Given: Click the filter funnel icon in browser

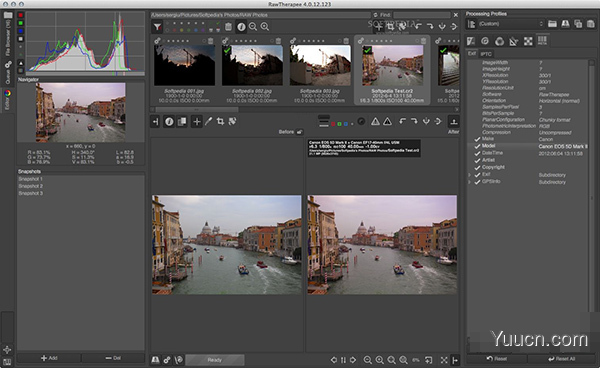Looking at the screenshot, I should [x=157, y=27].
